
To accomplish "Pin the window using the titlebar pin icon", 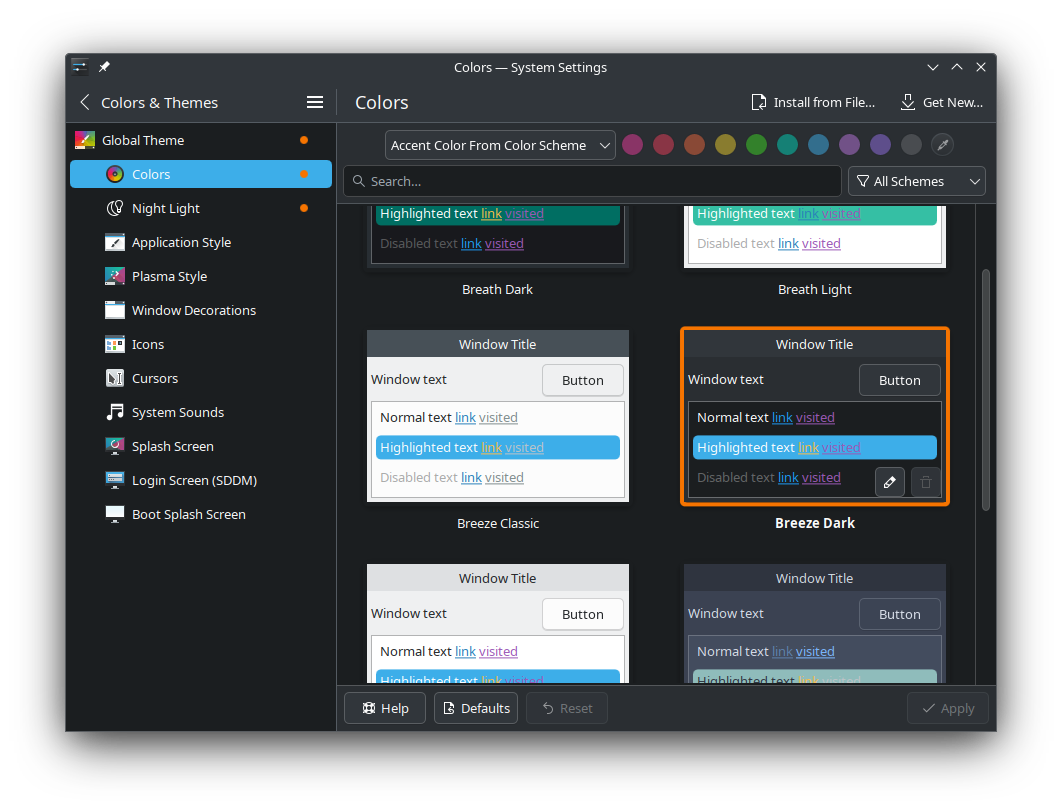I will coord(104,67).
